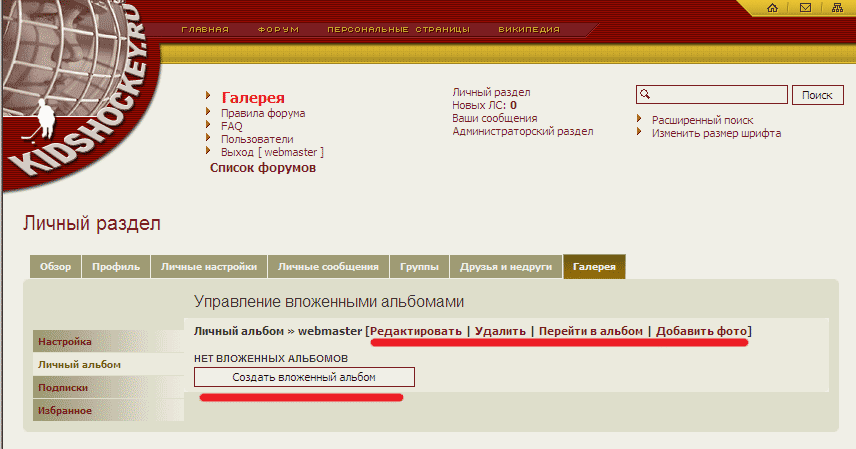Go to Список форумов
Image resolution: width=856 pixels, height=449 pixels.
(263, 168)
